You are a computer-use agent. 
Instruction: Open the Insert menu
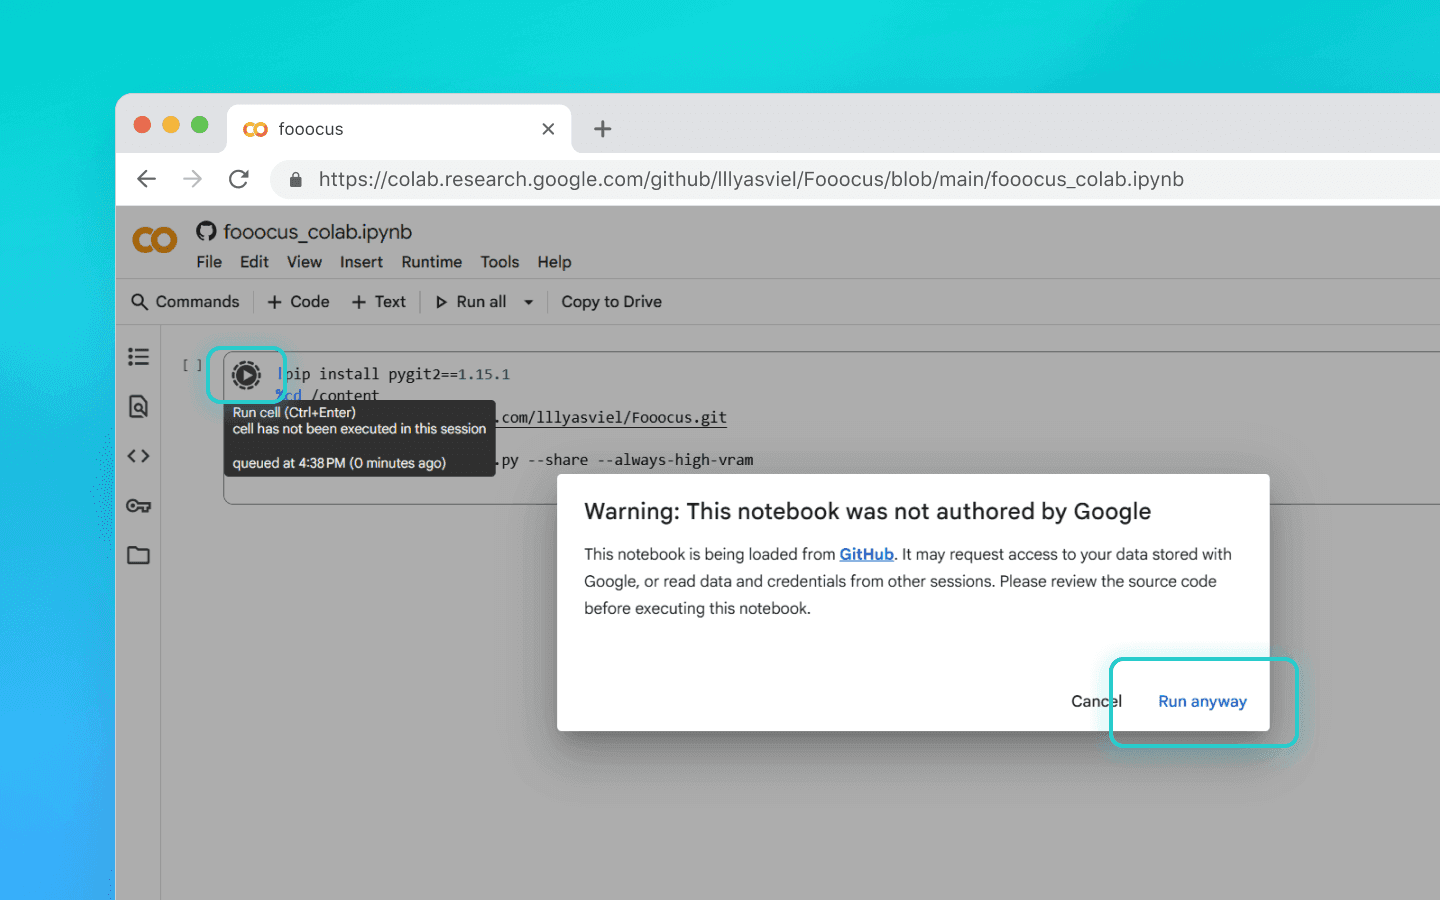point(361,262)
